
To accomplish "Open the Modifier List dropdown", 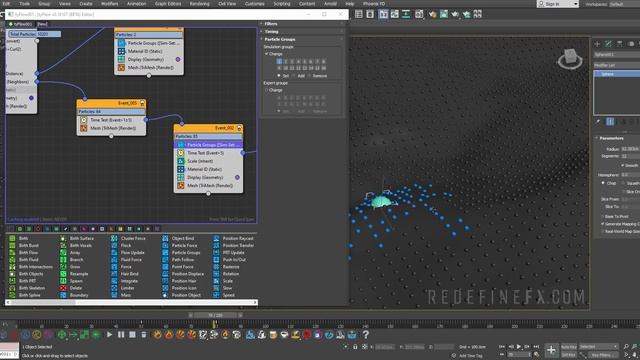I will tap(617, 65).
